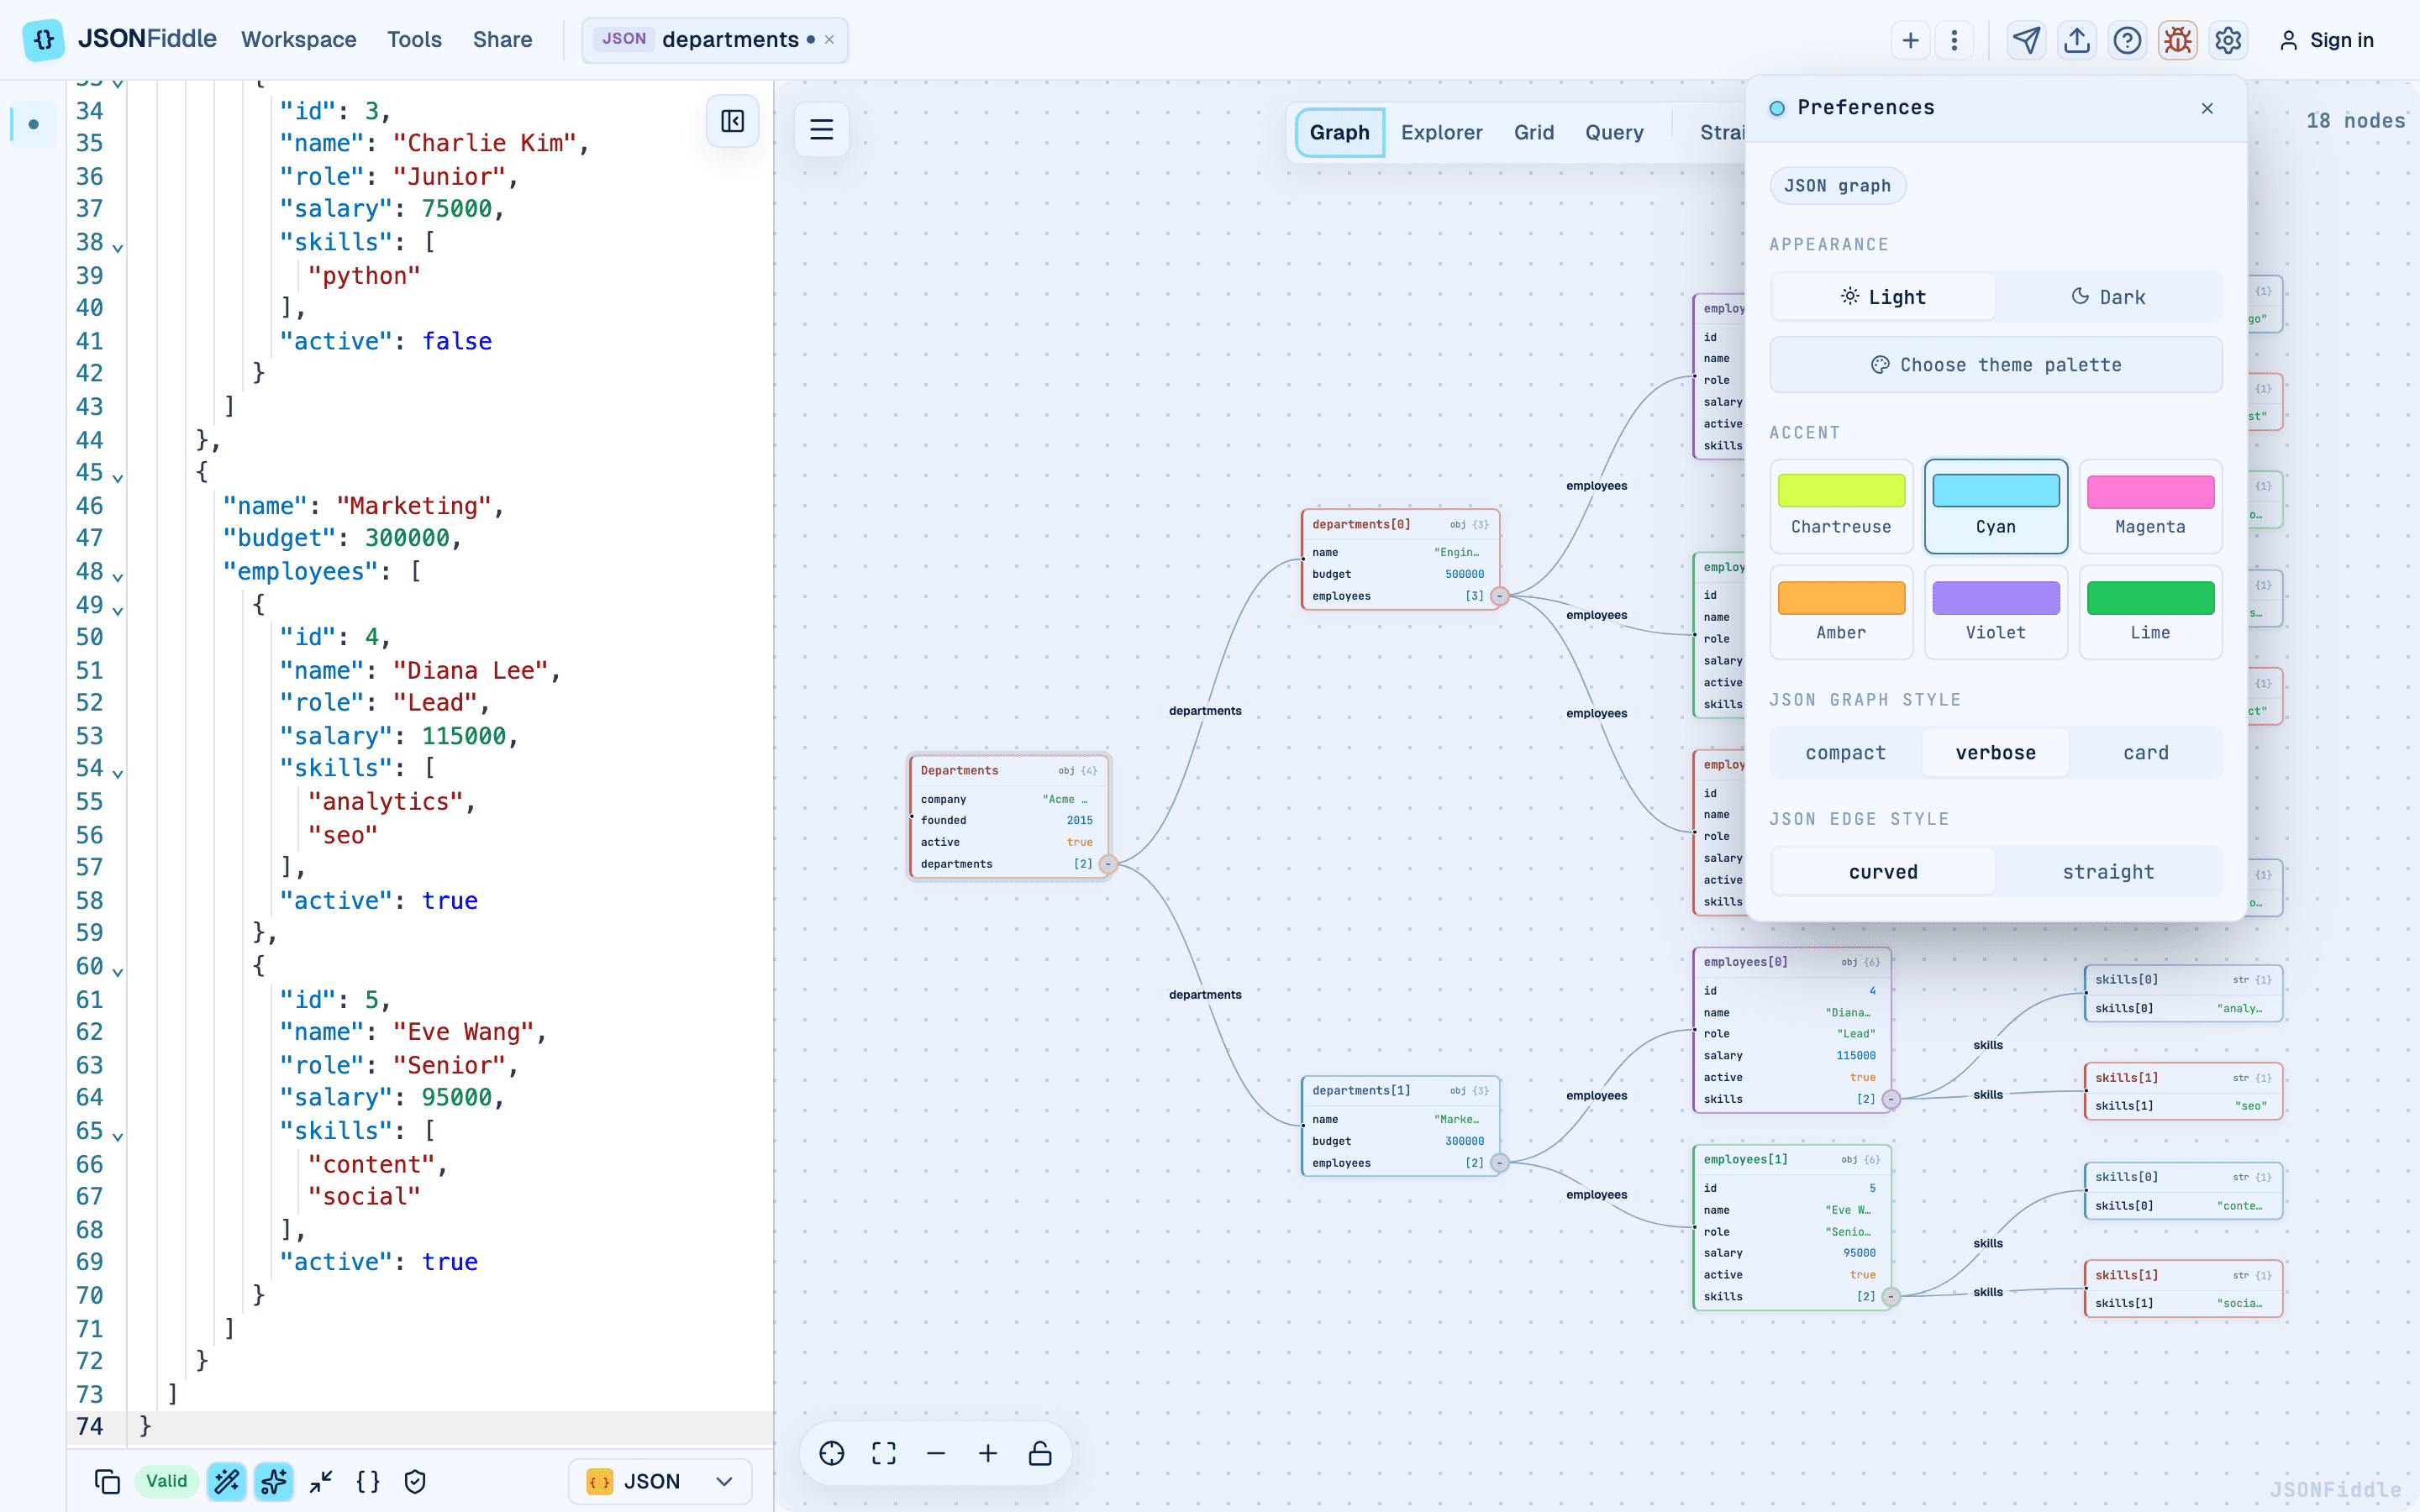
Task: Fold code at line 45
Action: 118,478
